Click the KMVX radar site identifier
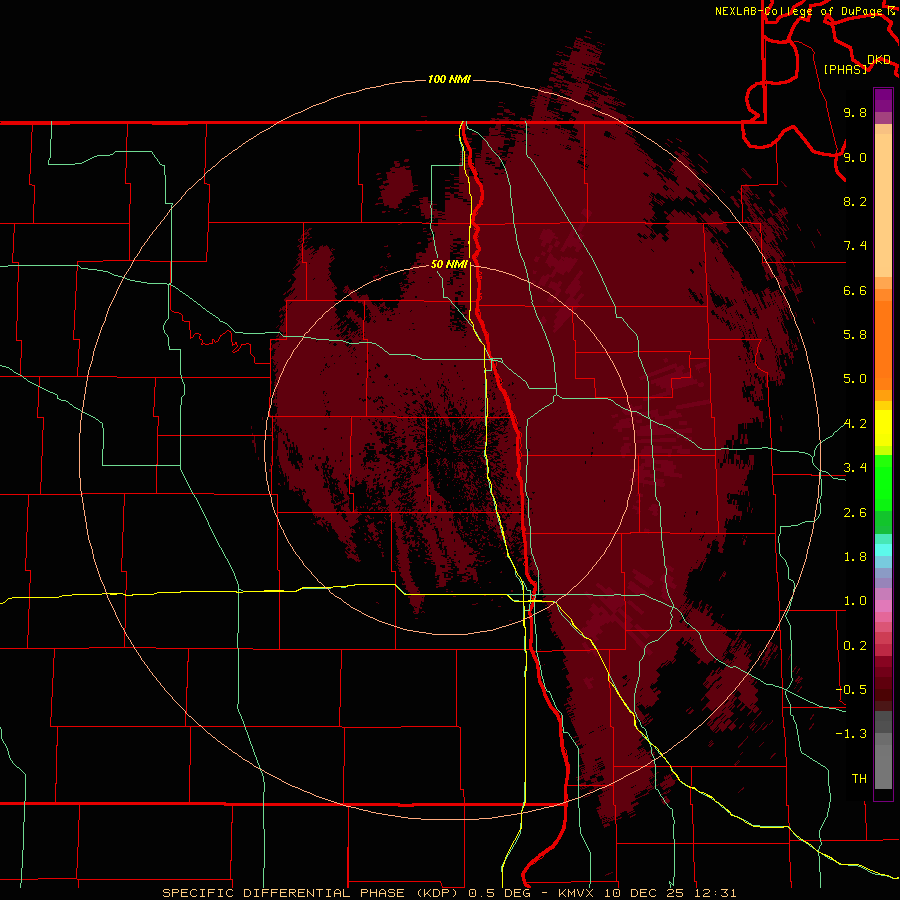The image size is (900, 900). 575,893
